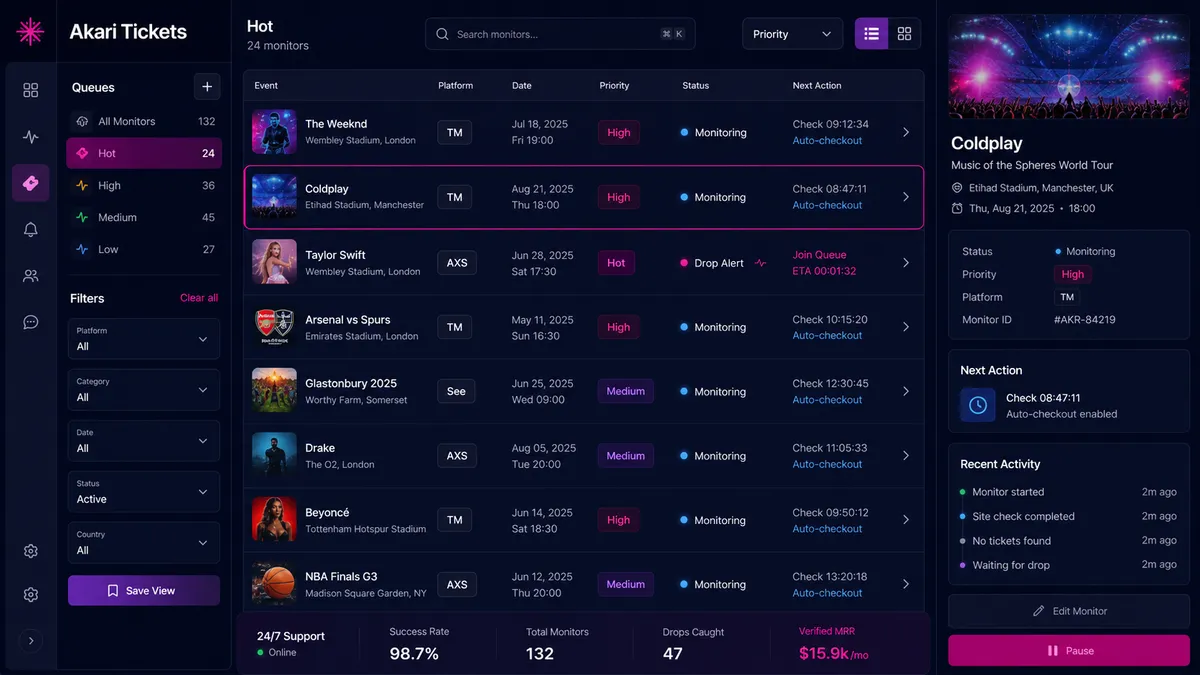Viewport: 1200px width, 675px height.
Task: Expand the Taylor Swift row chevron
Action: point(906,263)
